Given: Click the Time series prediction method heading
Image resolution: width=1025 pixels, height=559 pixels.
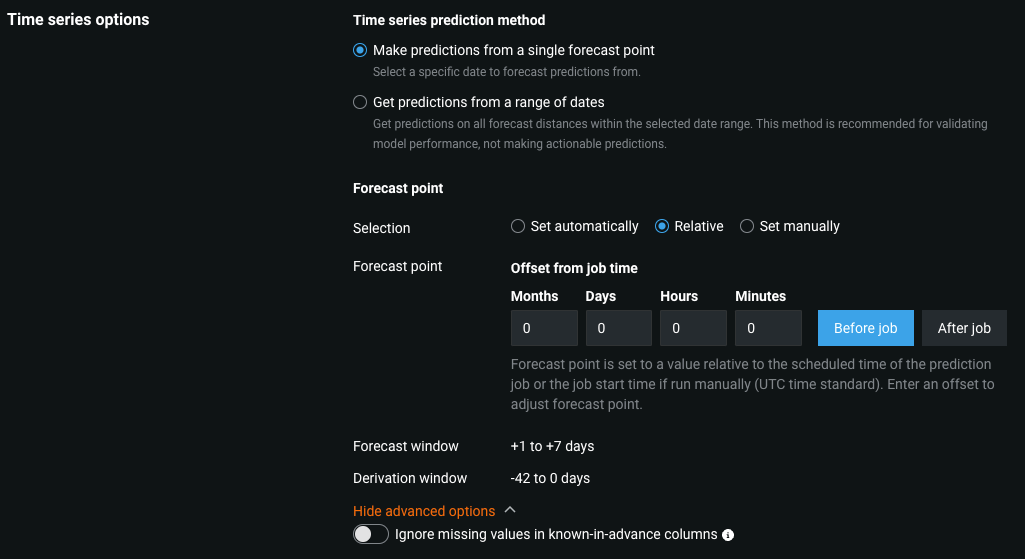Looking at the screenshot, I should pyautogui.click(x=449, y=20).
